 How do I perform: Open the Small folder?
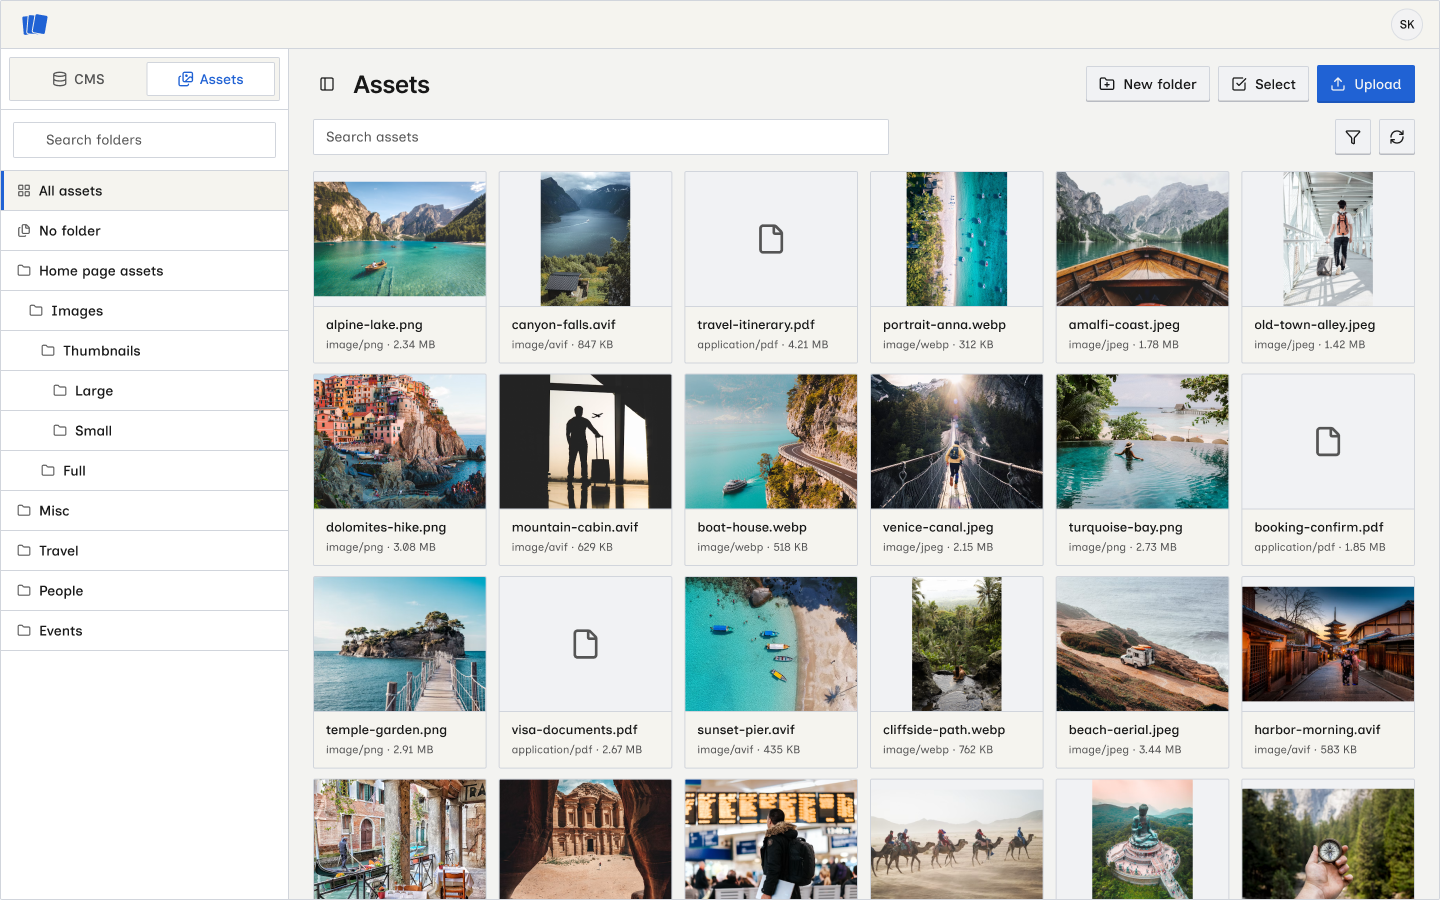click(x=145, y=430)
